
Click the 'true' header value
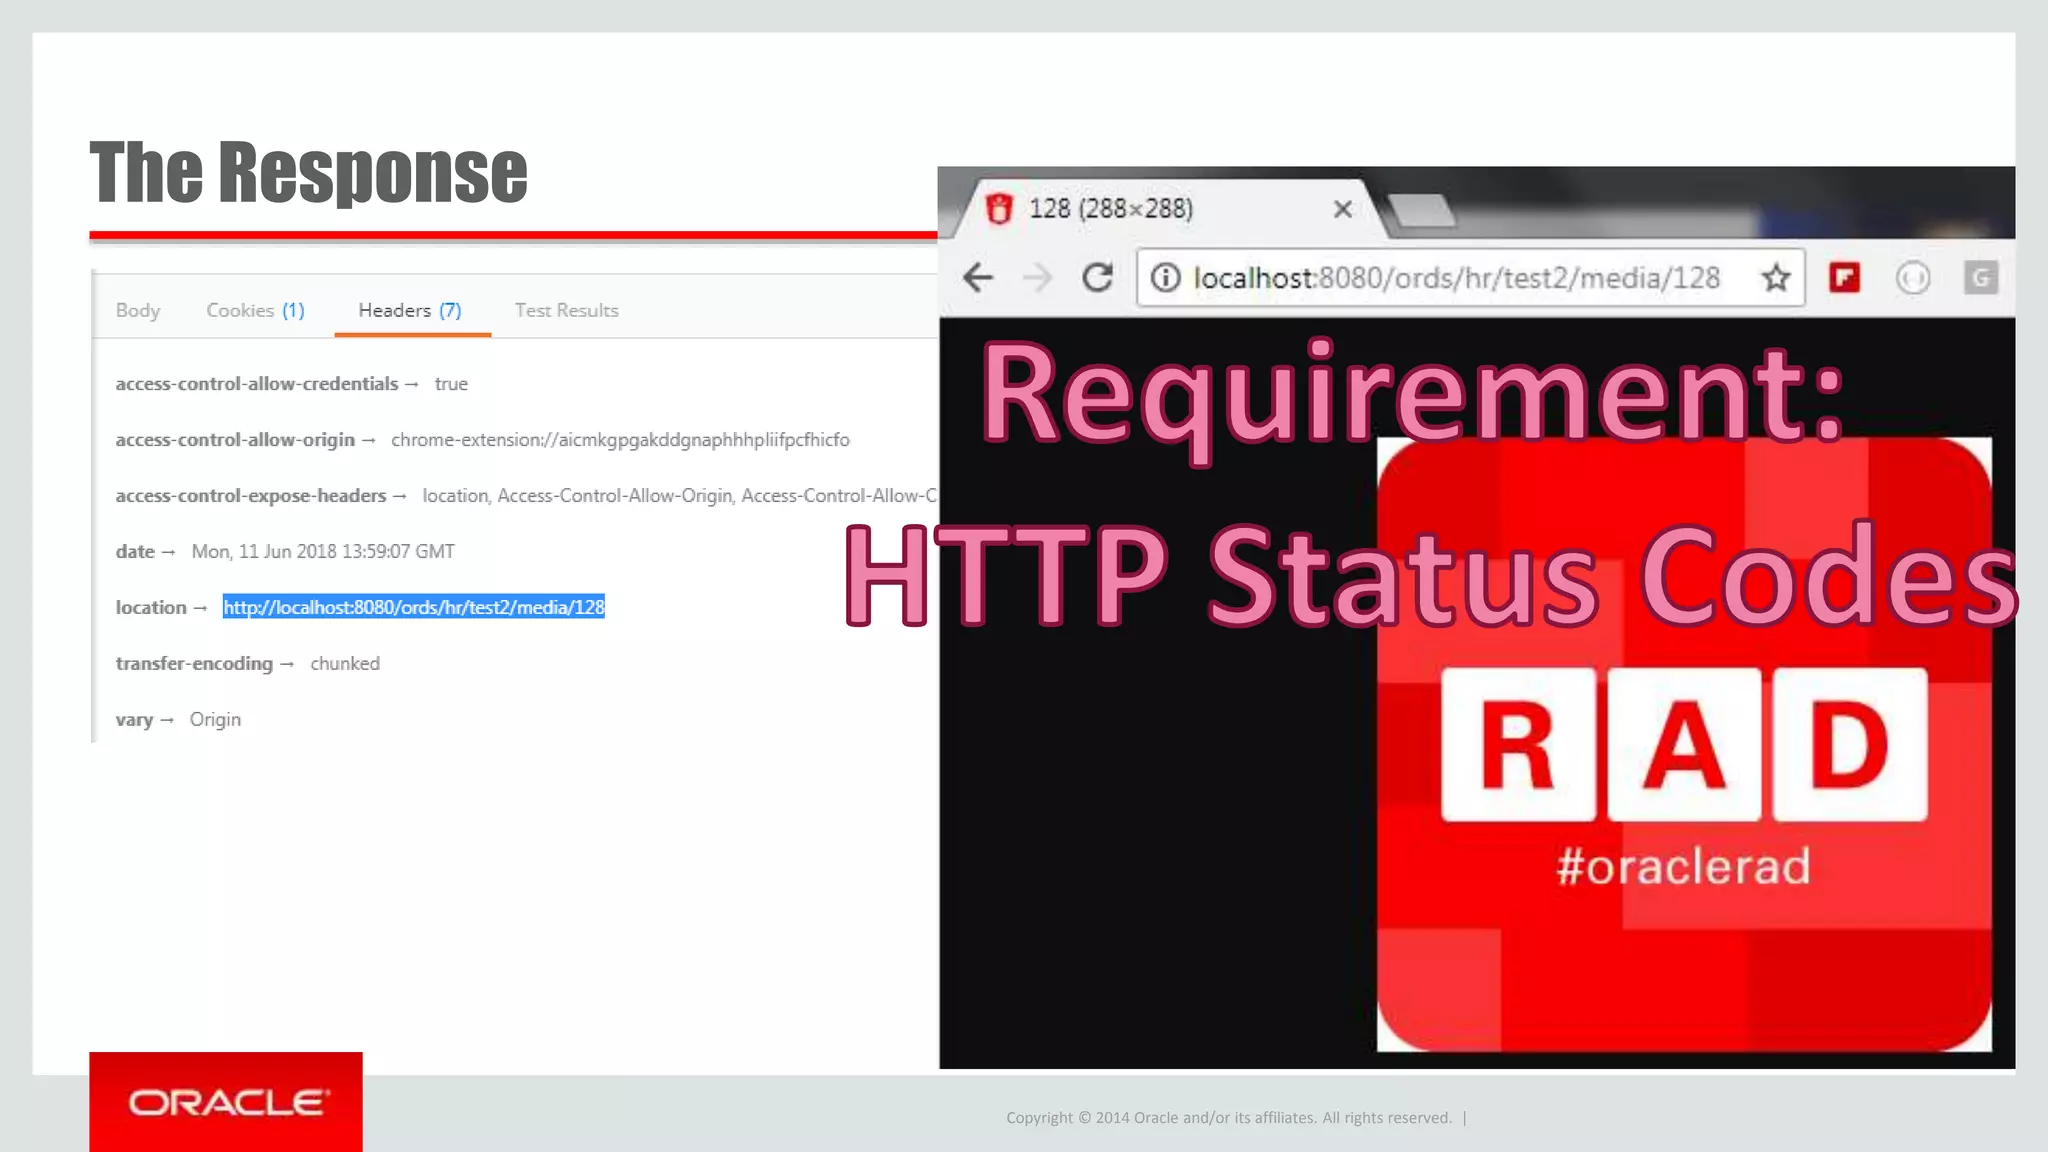[451, 384]
